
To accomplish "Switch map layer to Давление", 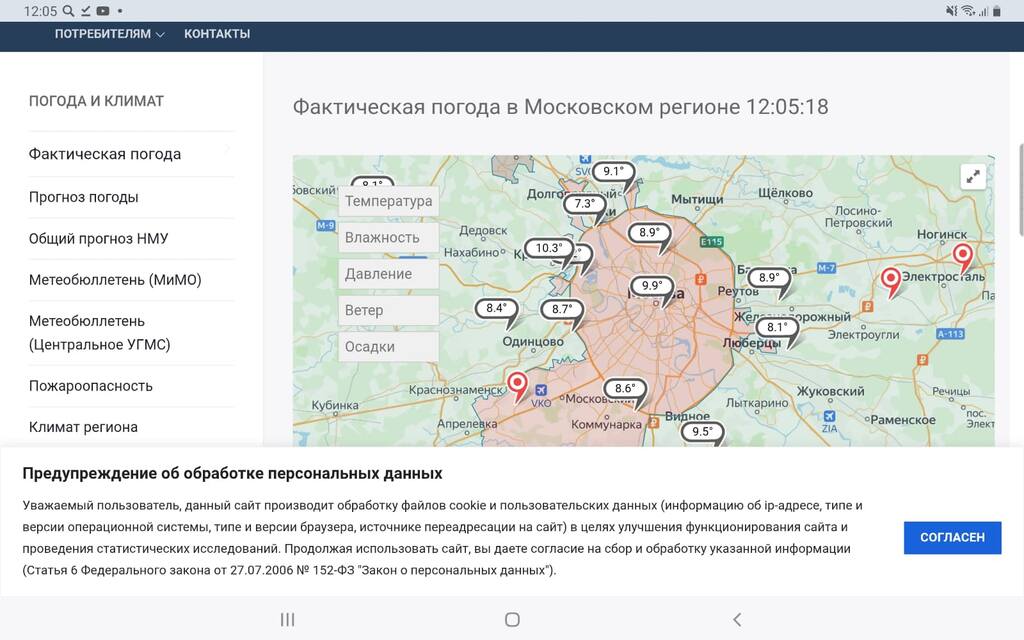I will pyautogui.click(x=389, y=274).
